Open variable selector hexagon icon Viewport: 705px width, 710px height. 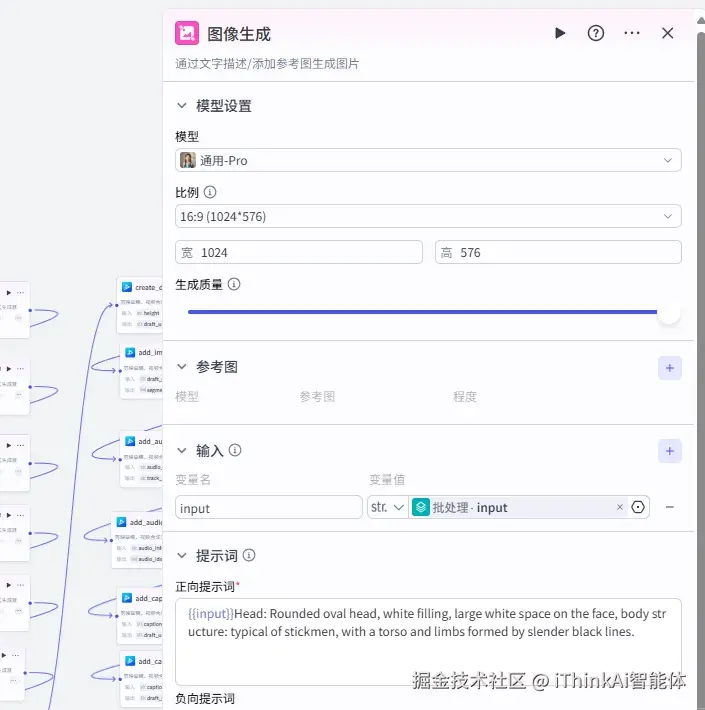tap(638, 507)
